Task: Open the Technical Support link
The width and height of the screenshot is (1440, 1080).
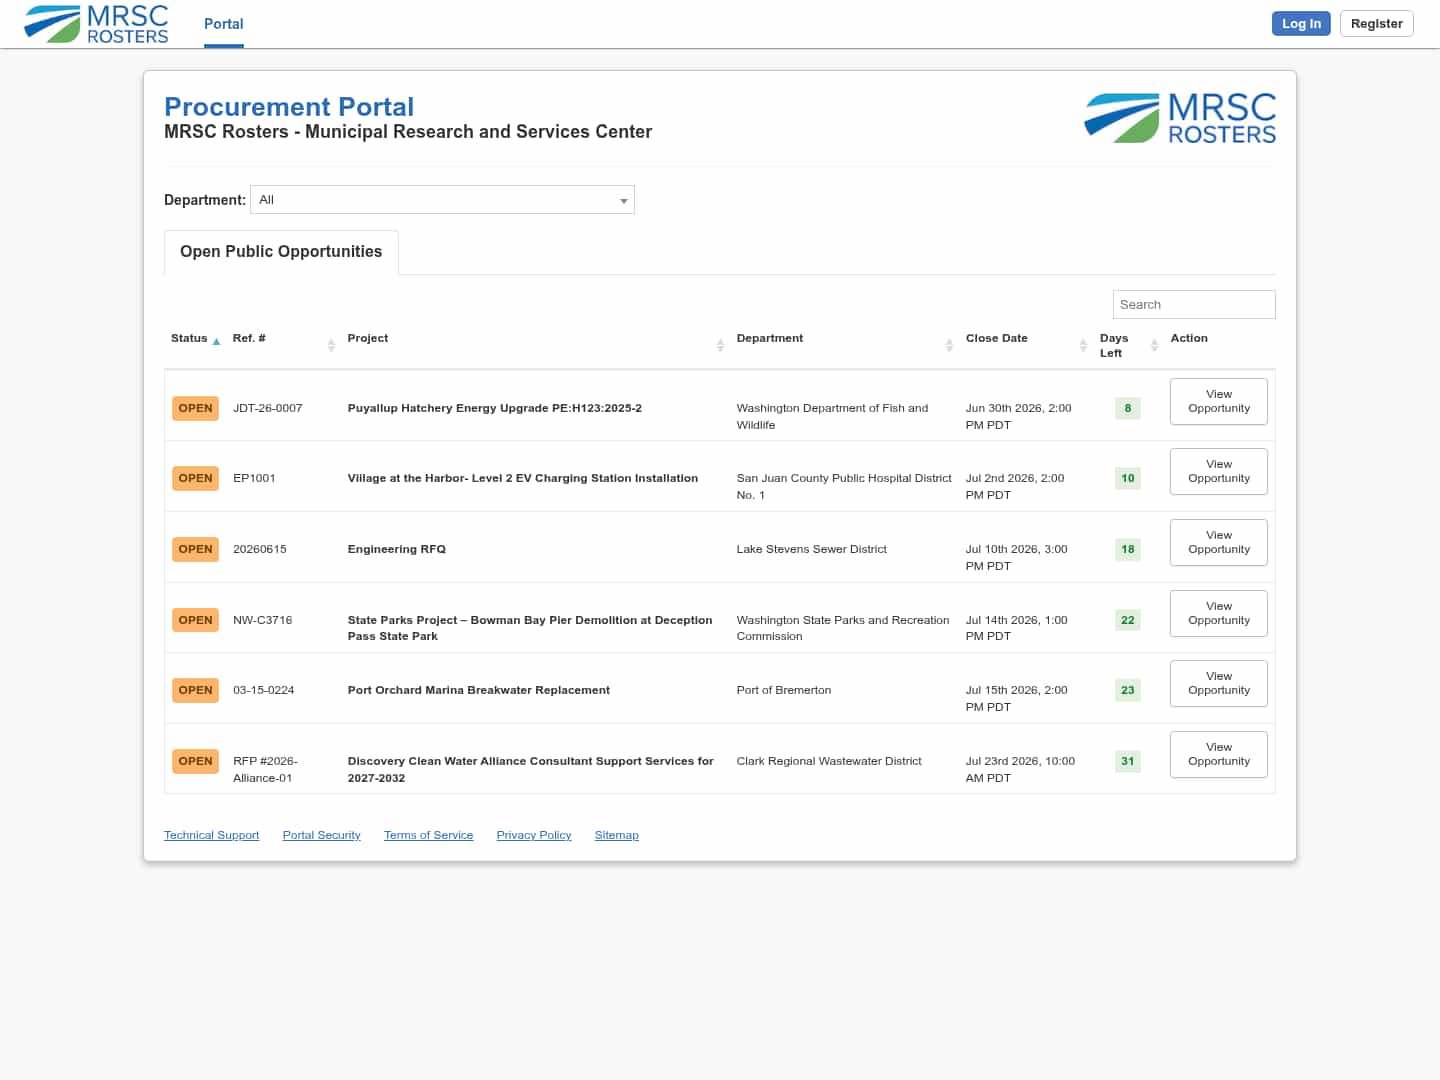Action: point(211,835)
